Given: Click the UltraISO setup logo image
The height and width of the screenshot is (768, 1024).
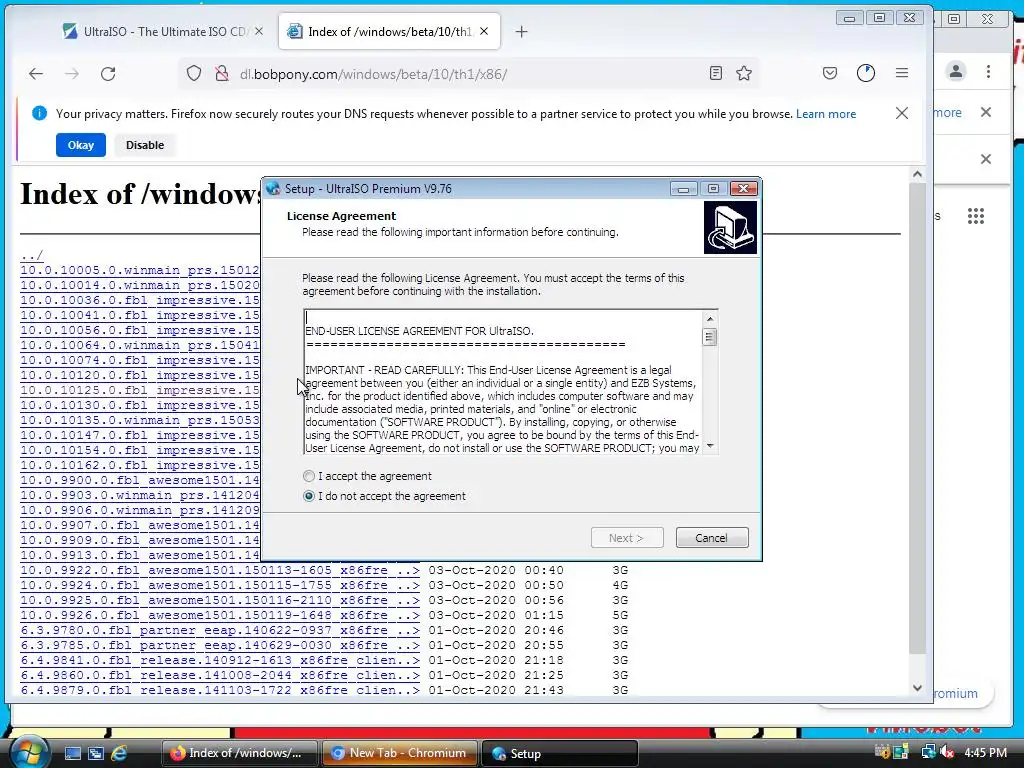Looking at the screenshot, I should click(730, 227).
